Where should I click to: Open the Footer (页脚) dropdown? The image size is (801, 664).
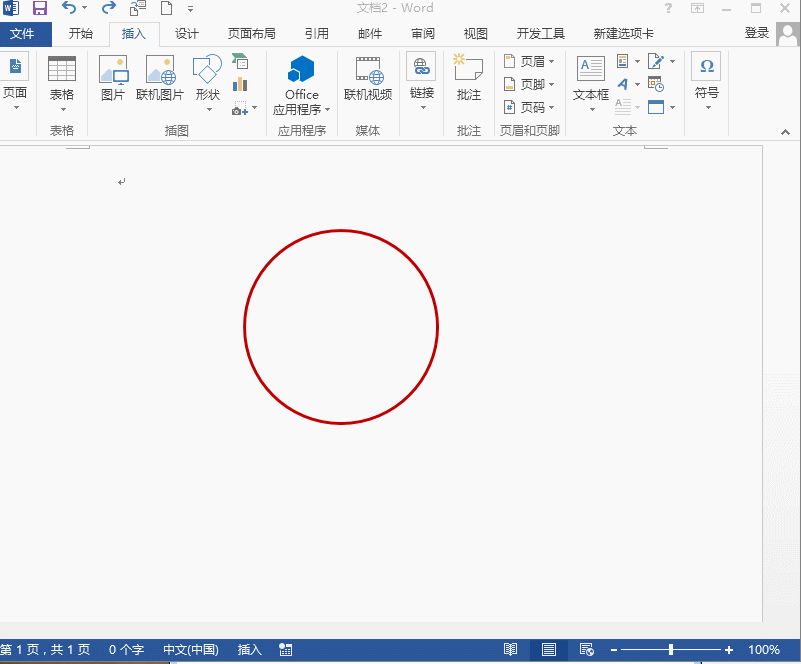pyautogui.click(x=529, y=84)
